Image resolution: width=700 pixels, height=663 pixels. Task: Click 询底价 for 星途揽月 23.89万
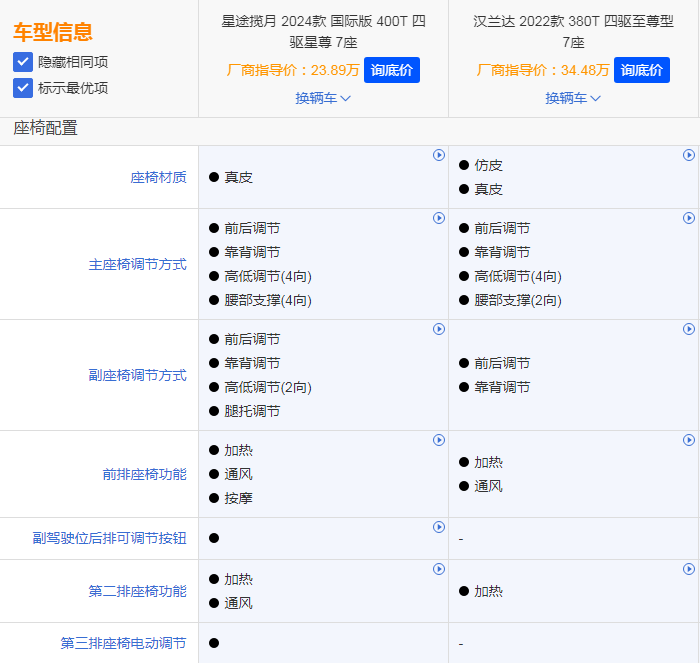coord(392,70)
